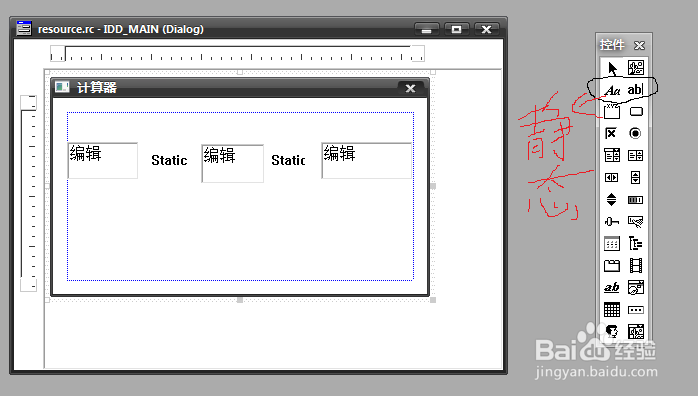The image size is (698, 396).
Task: Click the dialog's right-middle resize handle
Action: [x=433, y=186]
